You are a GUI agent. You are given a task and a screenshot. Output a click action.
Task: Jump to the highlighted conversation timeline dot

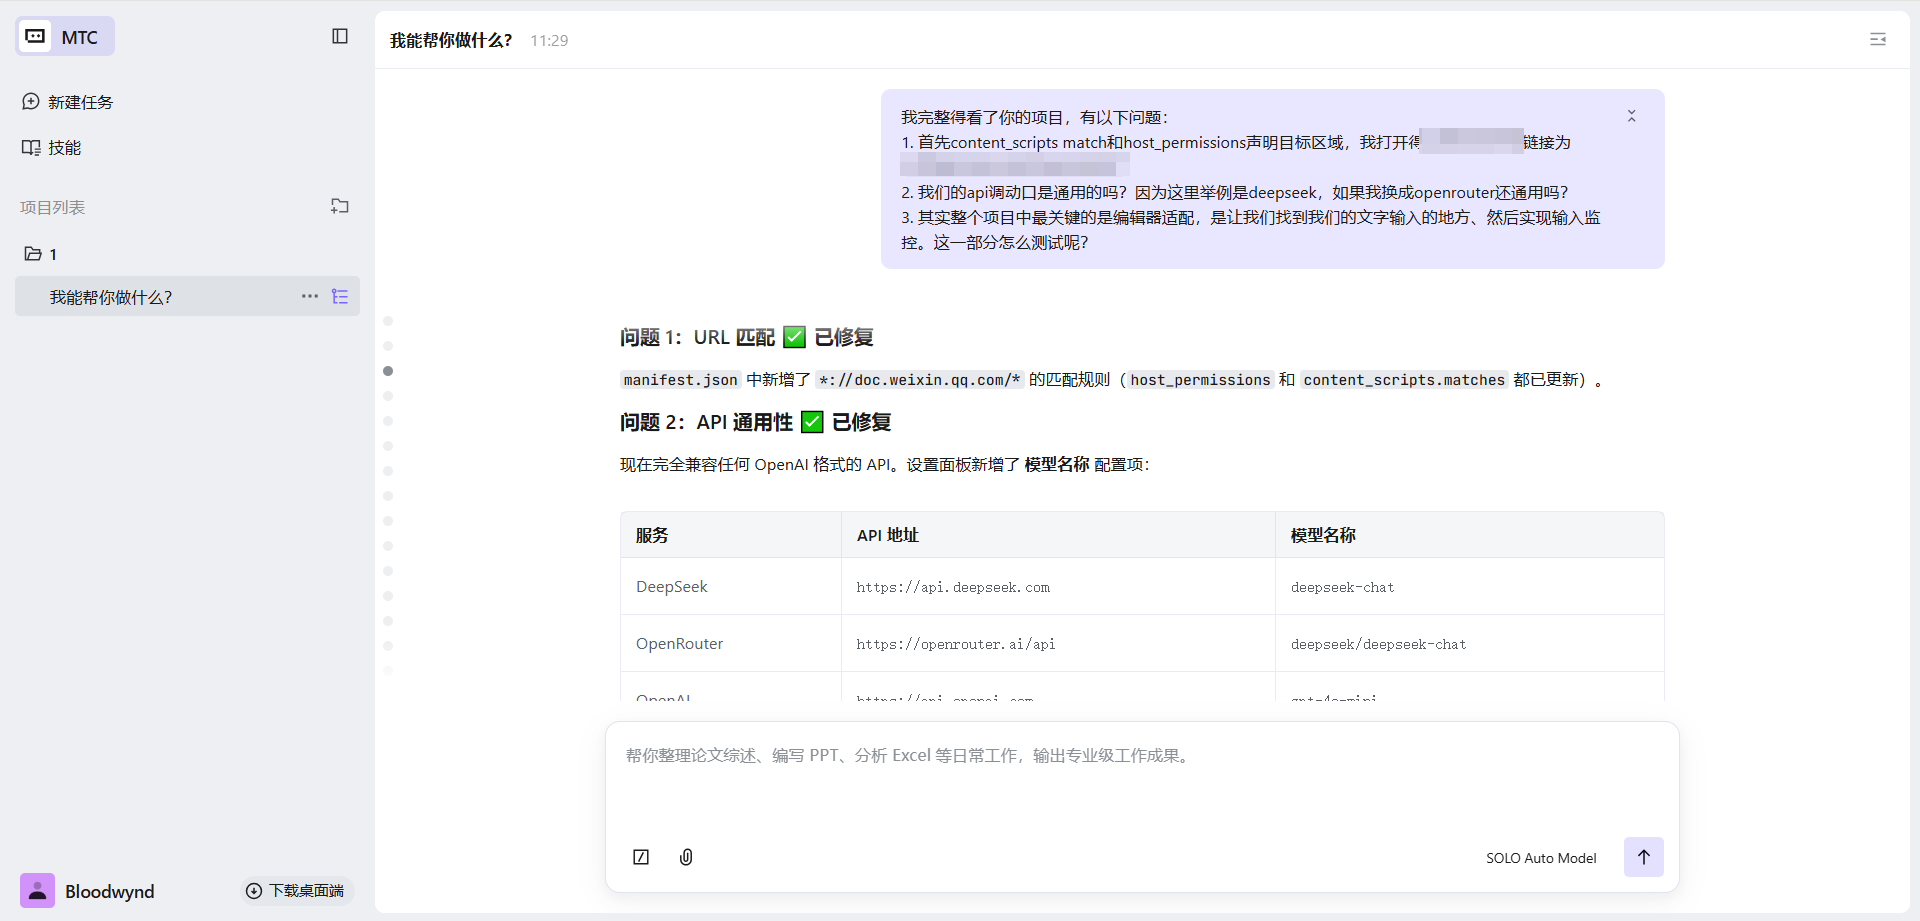[x=388, y=371]
